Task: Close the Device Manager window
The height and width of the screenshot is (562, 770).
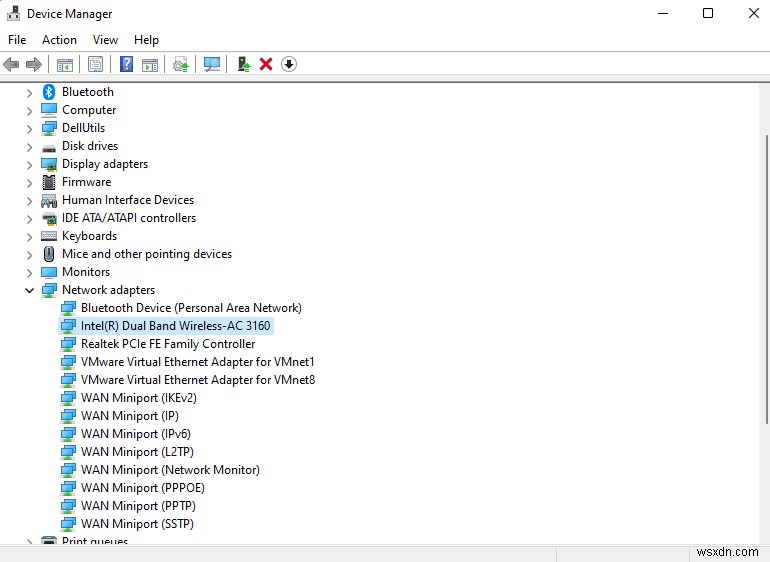Action: click(753, 13)
